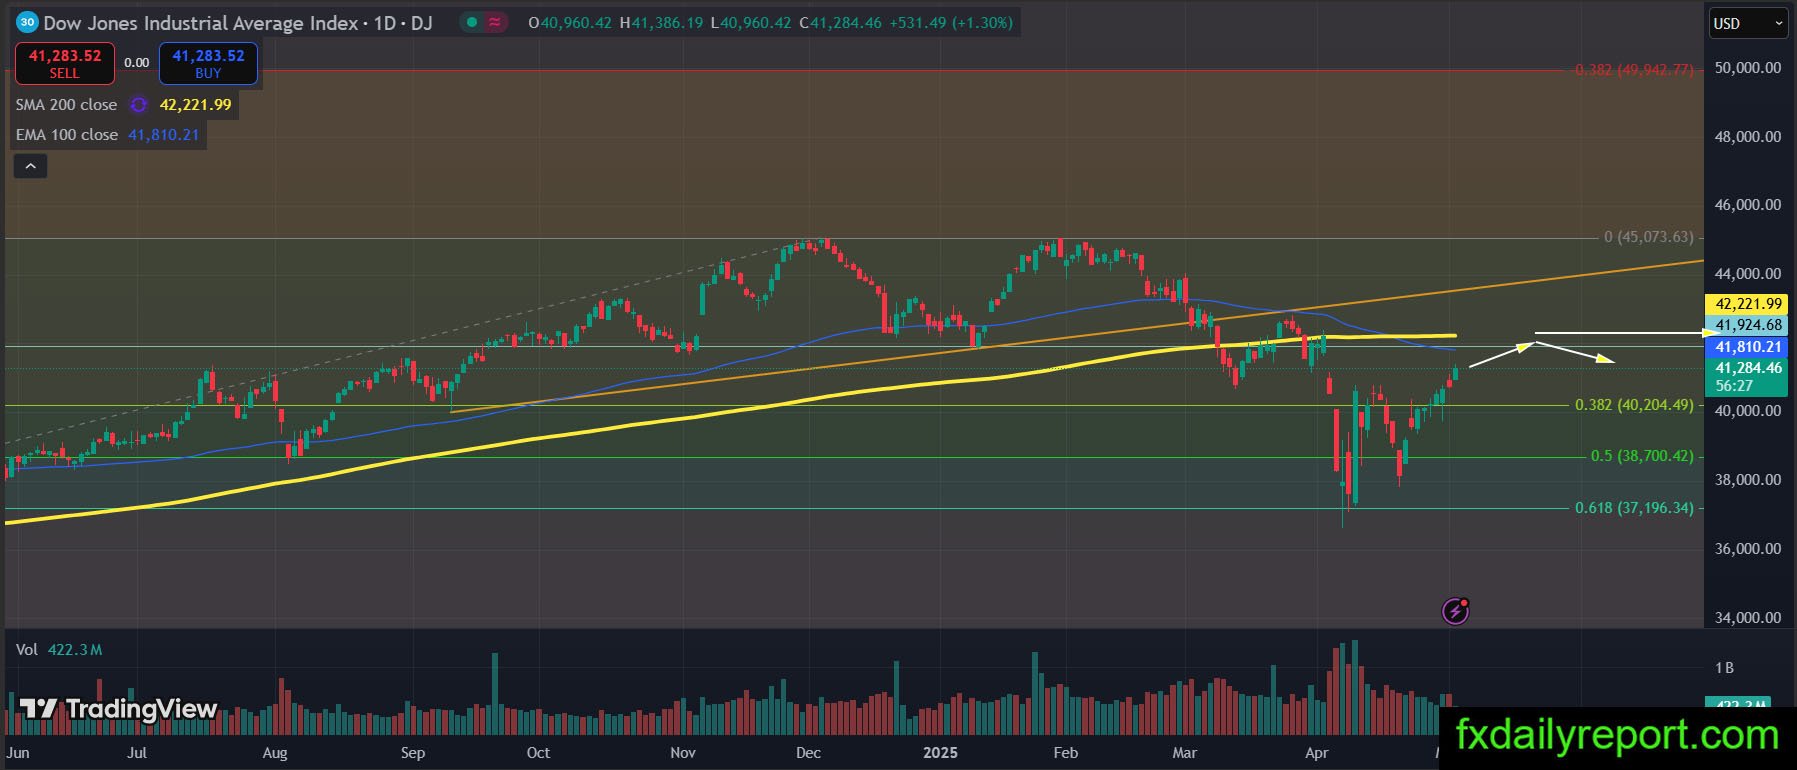This screenshot has height=770, width=1797.
Task: Click the 34,000.00 price axis value
Action: coord(1747,618)
